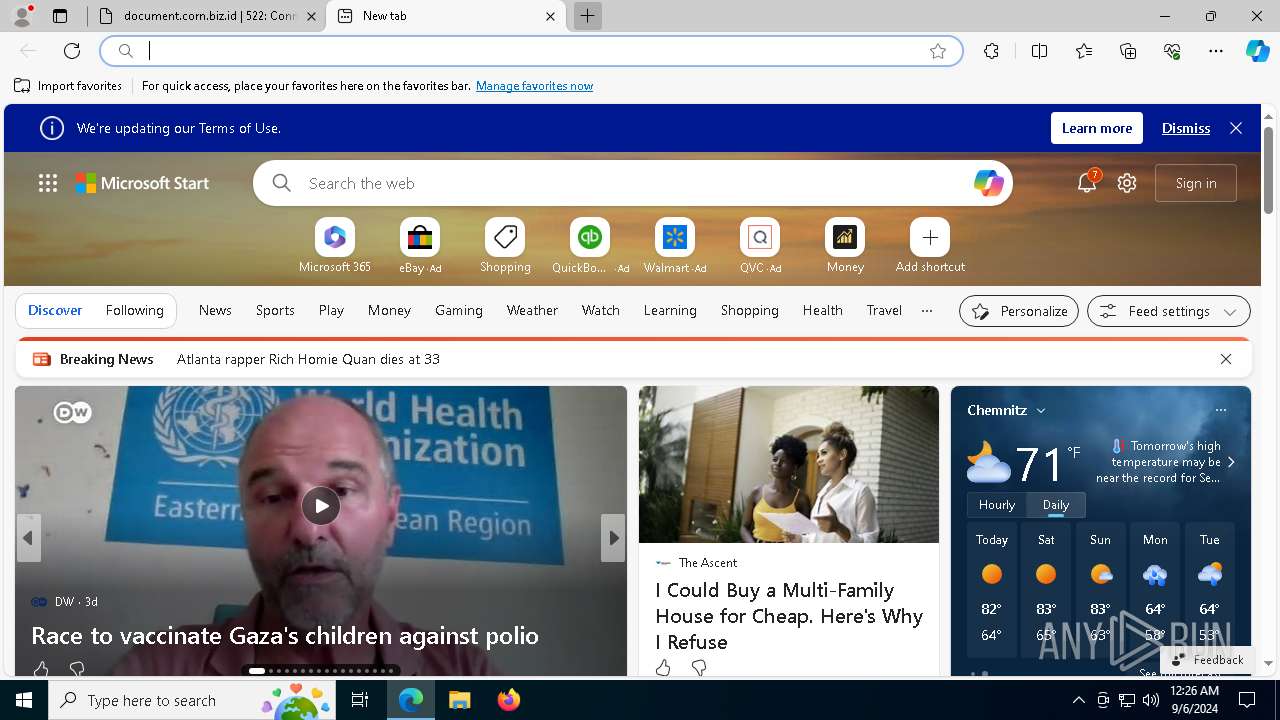Show next weather alert arrow
The width and height of the screenshot is (1280, 720).
(x=1231, y=462)
